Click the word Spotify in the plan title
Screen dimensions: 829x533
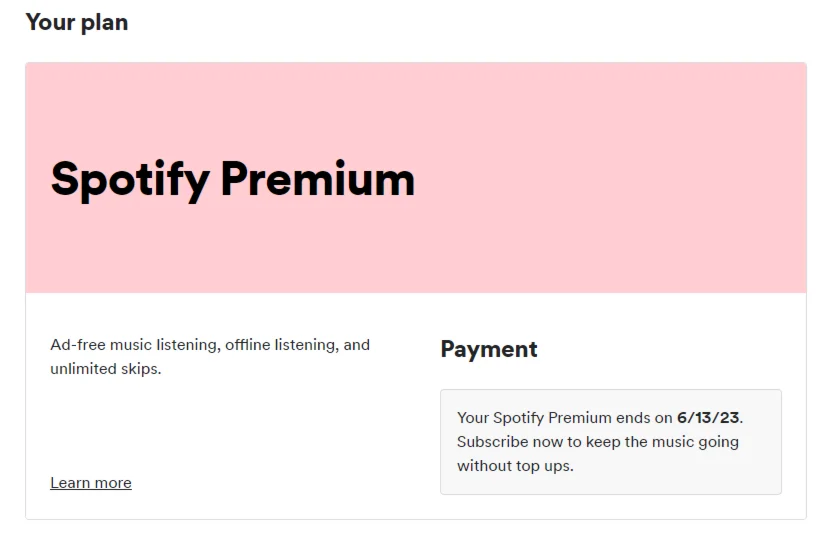(x=130, y=180)
